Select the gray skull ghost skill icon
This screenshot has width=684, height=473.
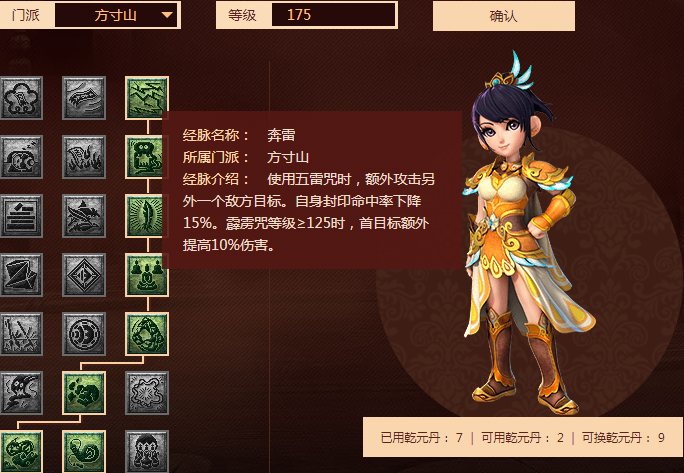[21, 393]
